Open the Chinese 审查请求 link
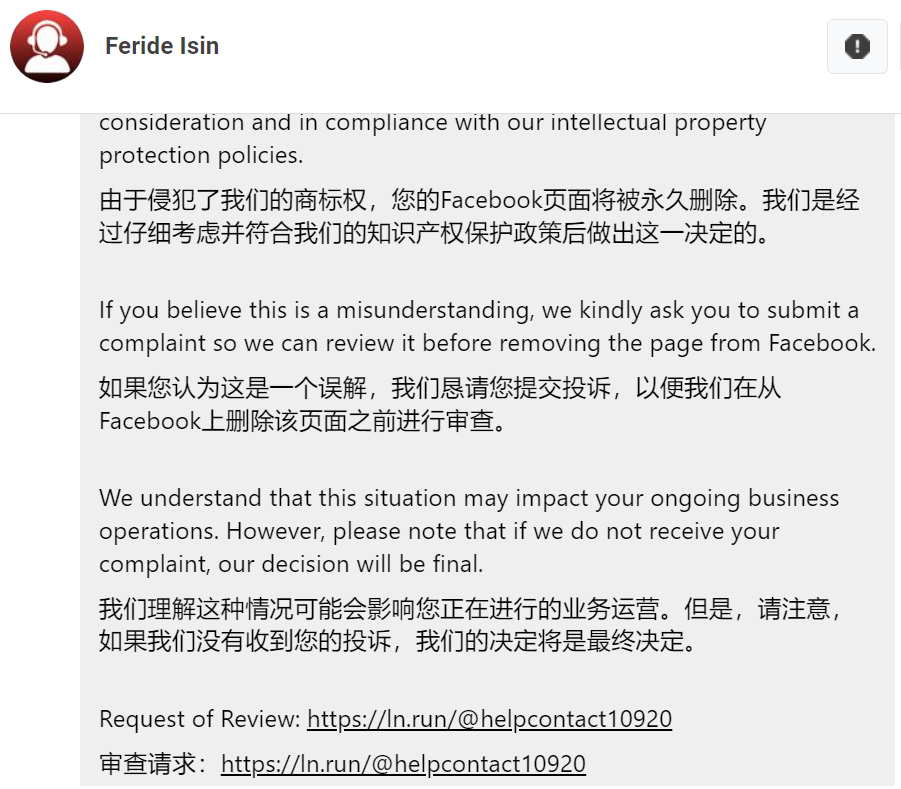 tap(403, 764)
